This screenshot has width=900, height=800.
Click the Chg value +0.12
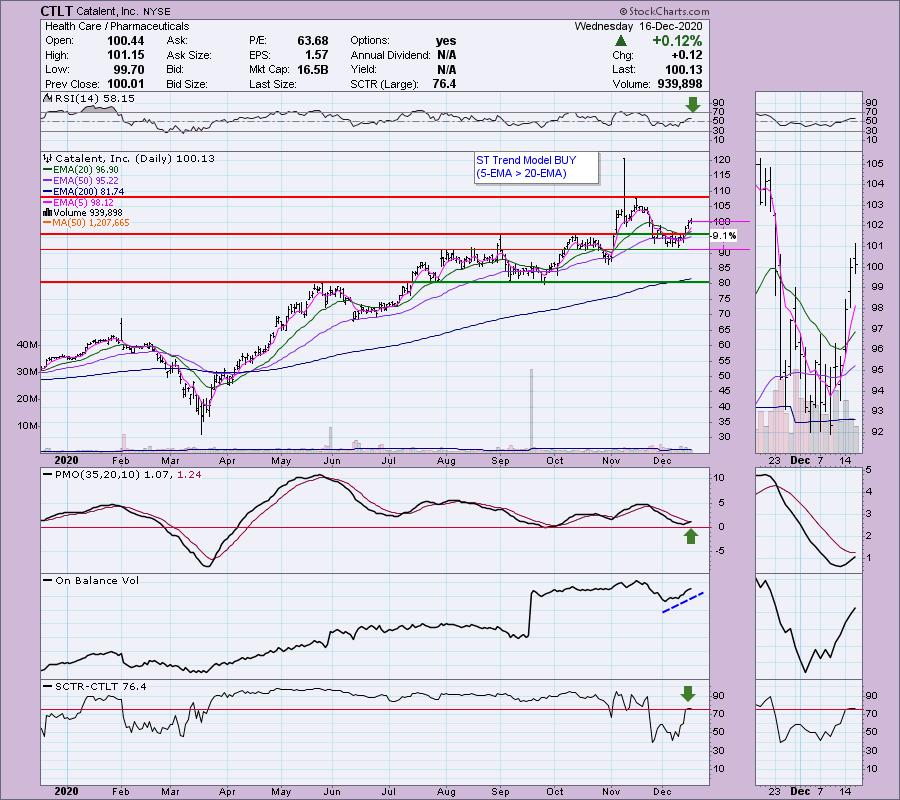click(686, 55)
